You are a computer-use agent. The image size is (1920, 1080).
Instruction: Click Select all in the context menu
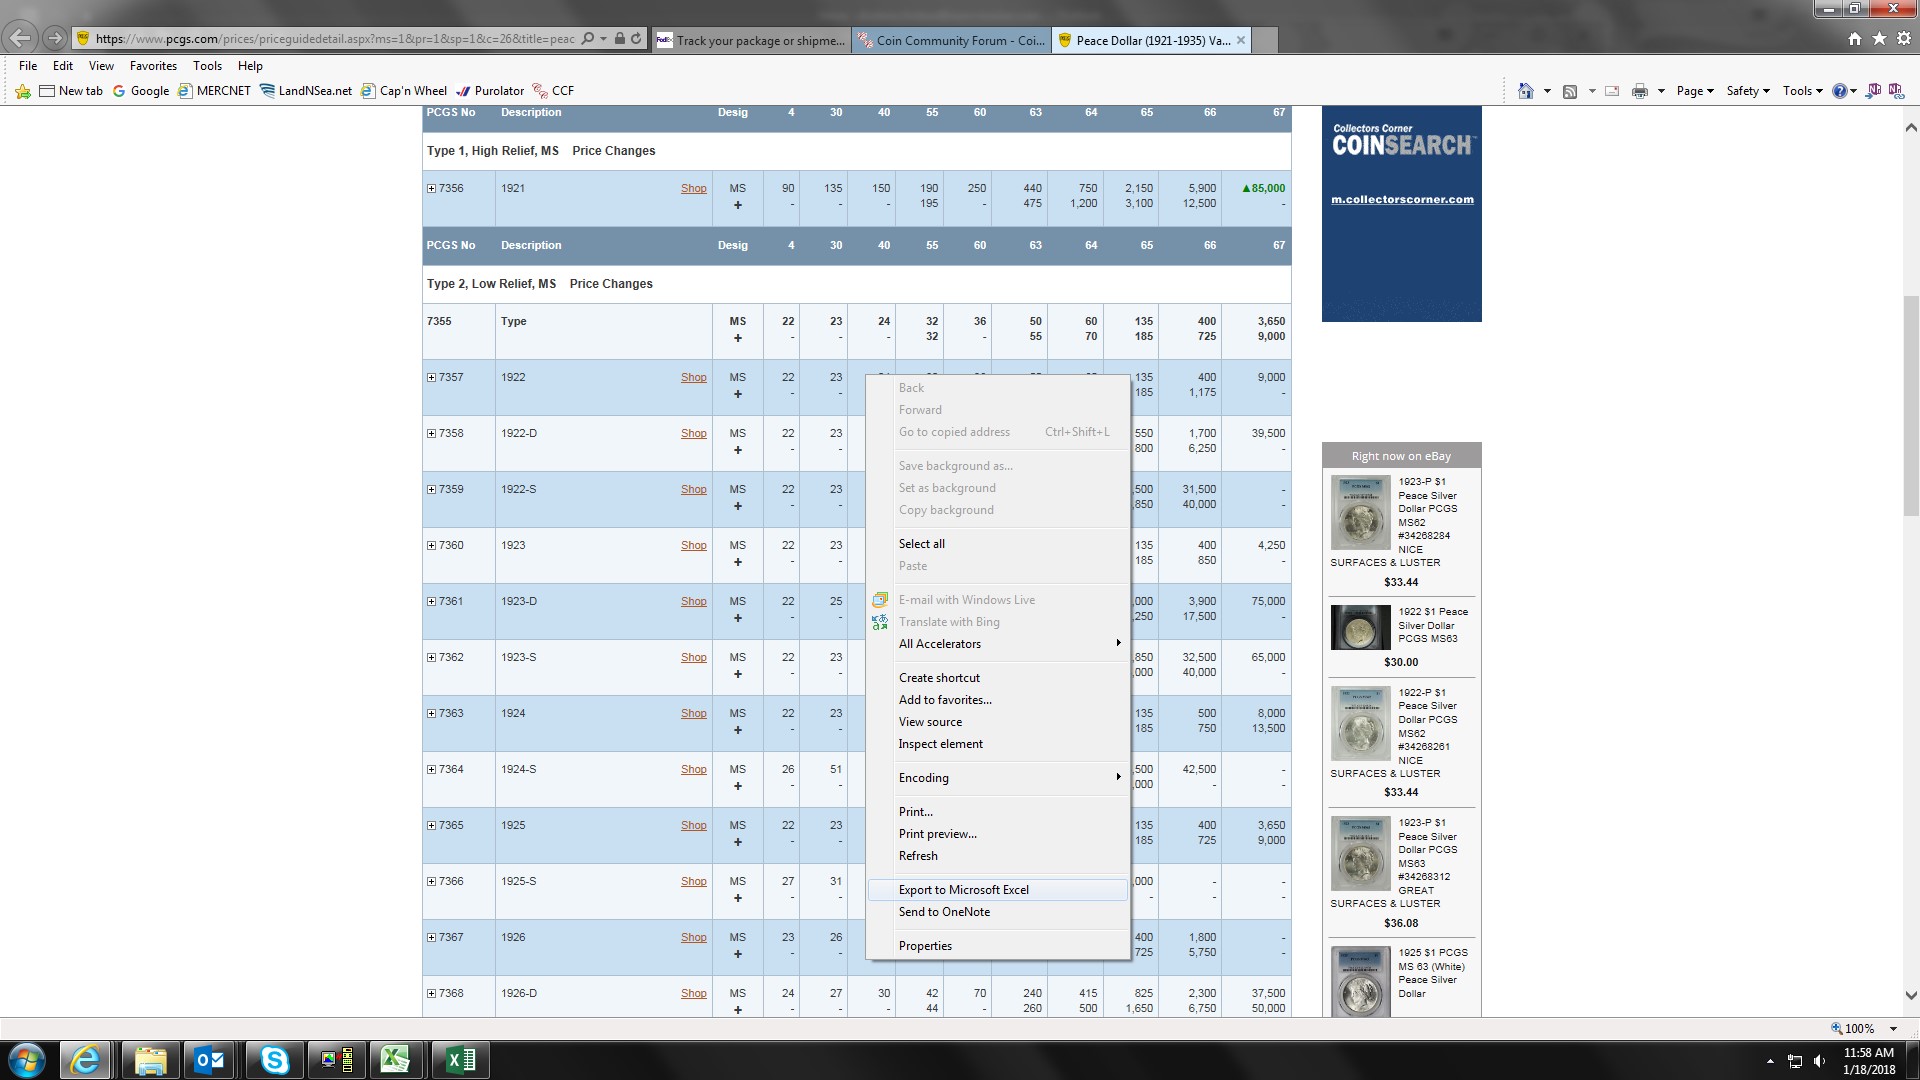(997, 544)
